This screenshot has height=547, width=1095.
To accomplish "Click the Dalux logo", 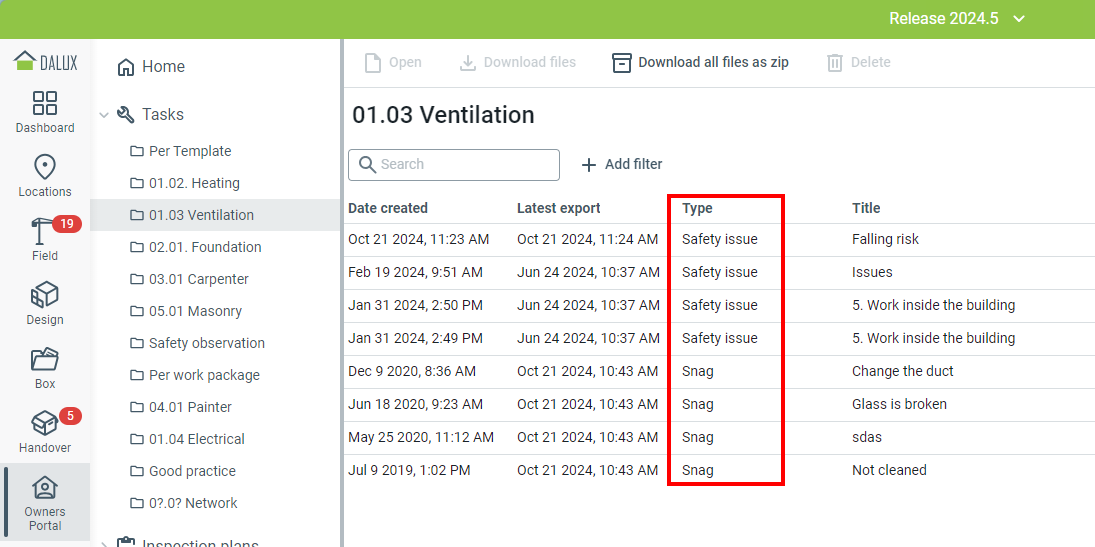I will click(45, 61).
